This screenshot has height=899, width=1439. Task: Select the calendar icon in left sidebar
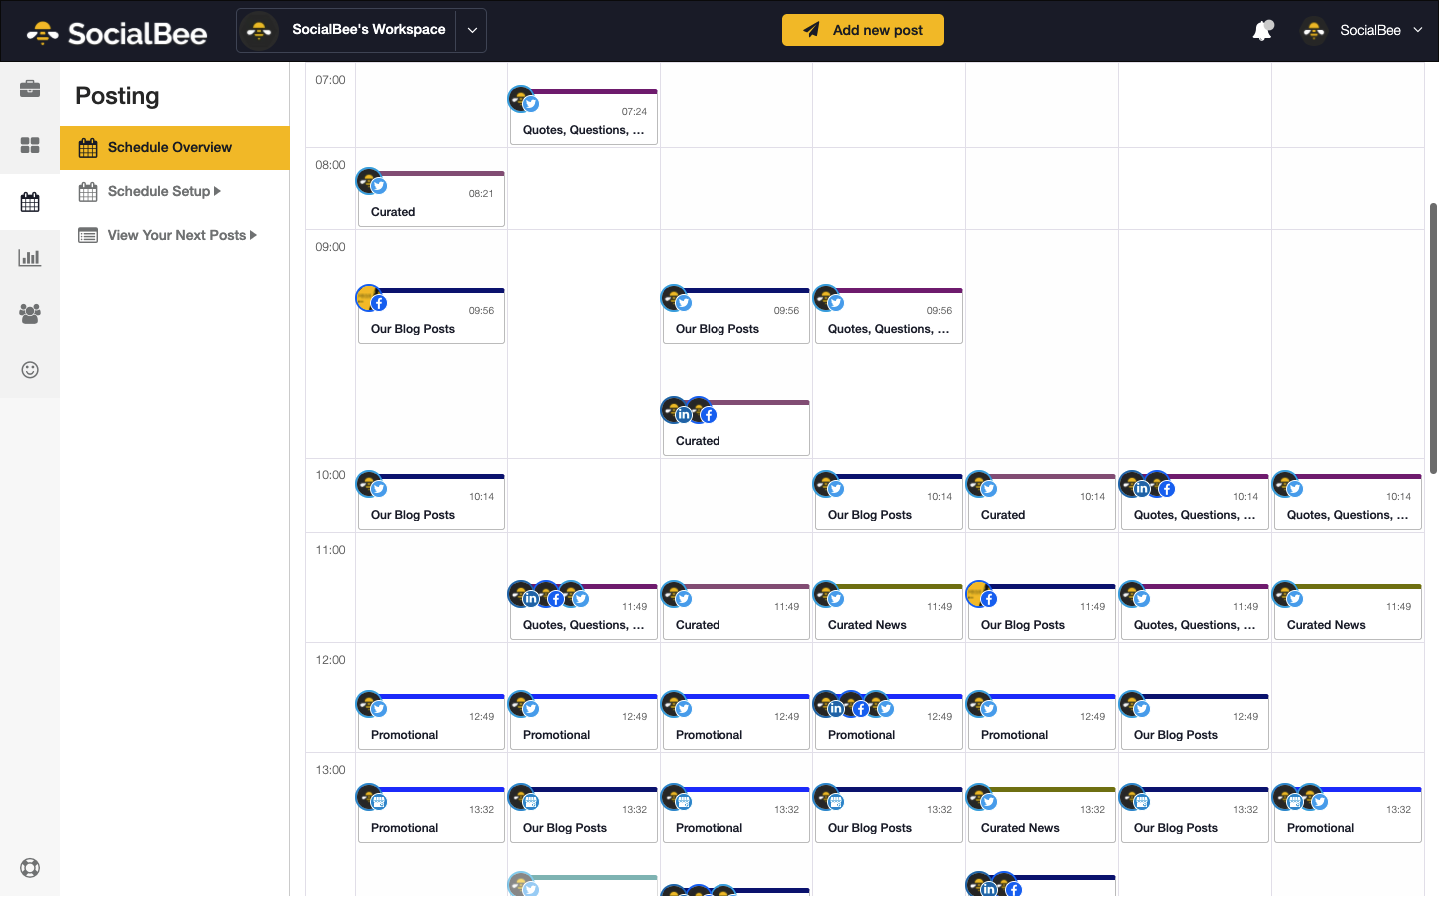[x=30, y=202]
